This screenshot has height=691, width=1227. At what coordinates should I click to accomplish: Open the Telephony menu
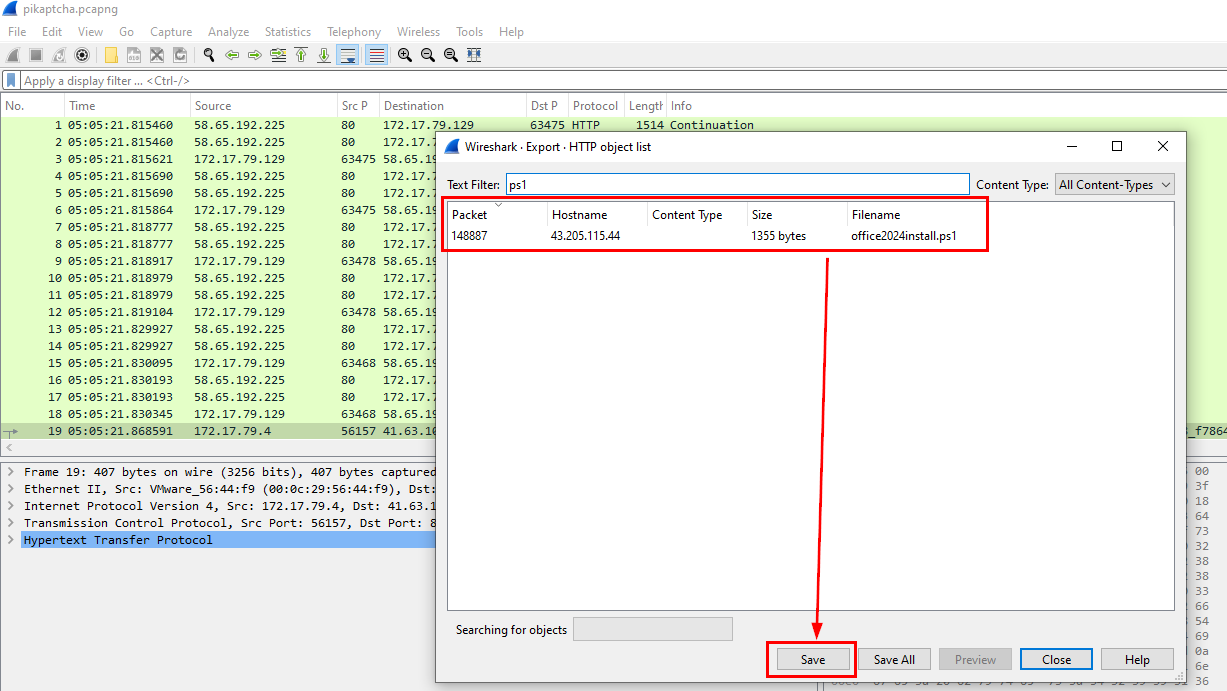tap(354, 32)
